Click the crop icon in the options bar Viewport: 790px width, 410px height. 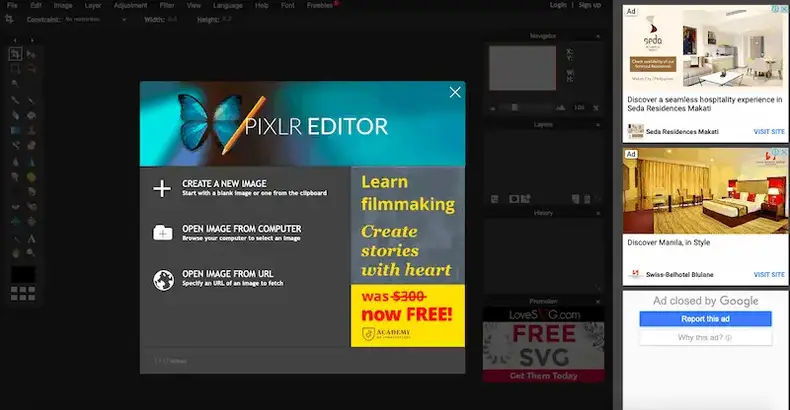(x=9, y=19)
